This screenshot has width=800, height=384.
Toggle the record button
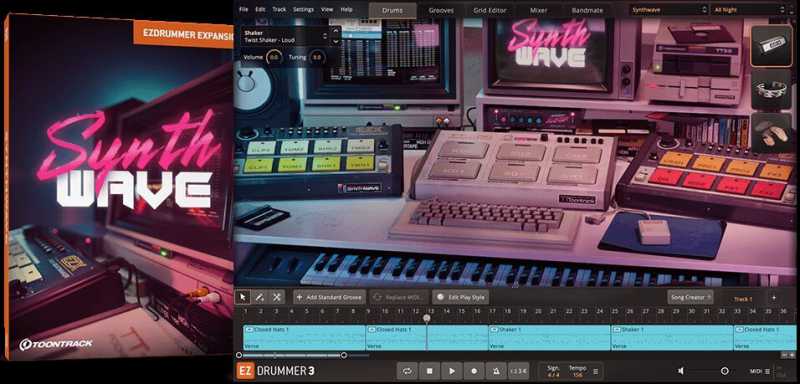pyautogui.click(x=474, y=371)
